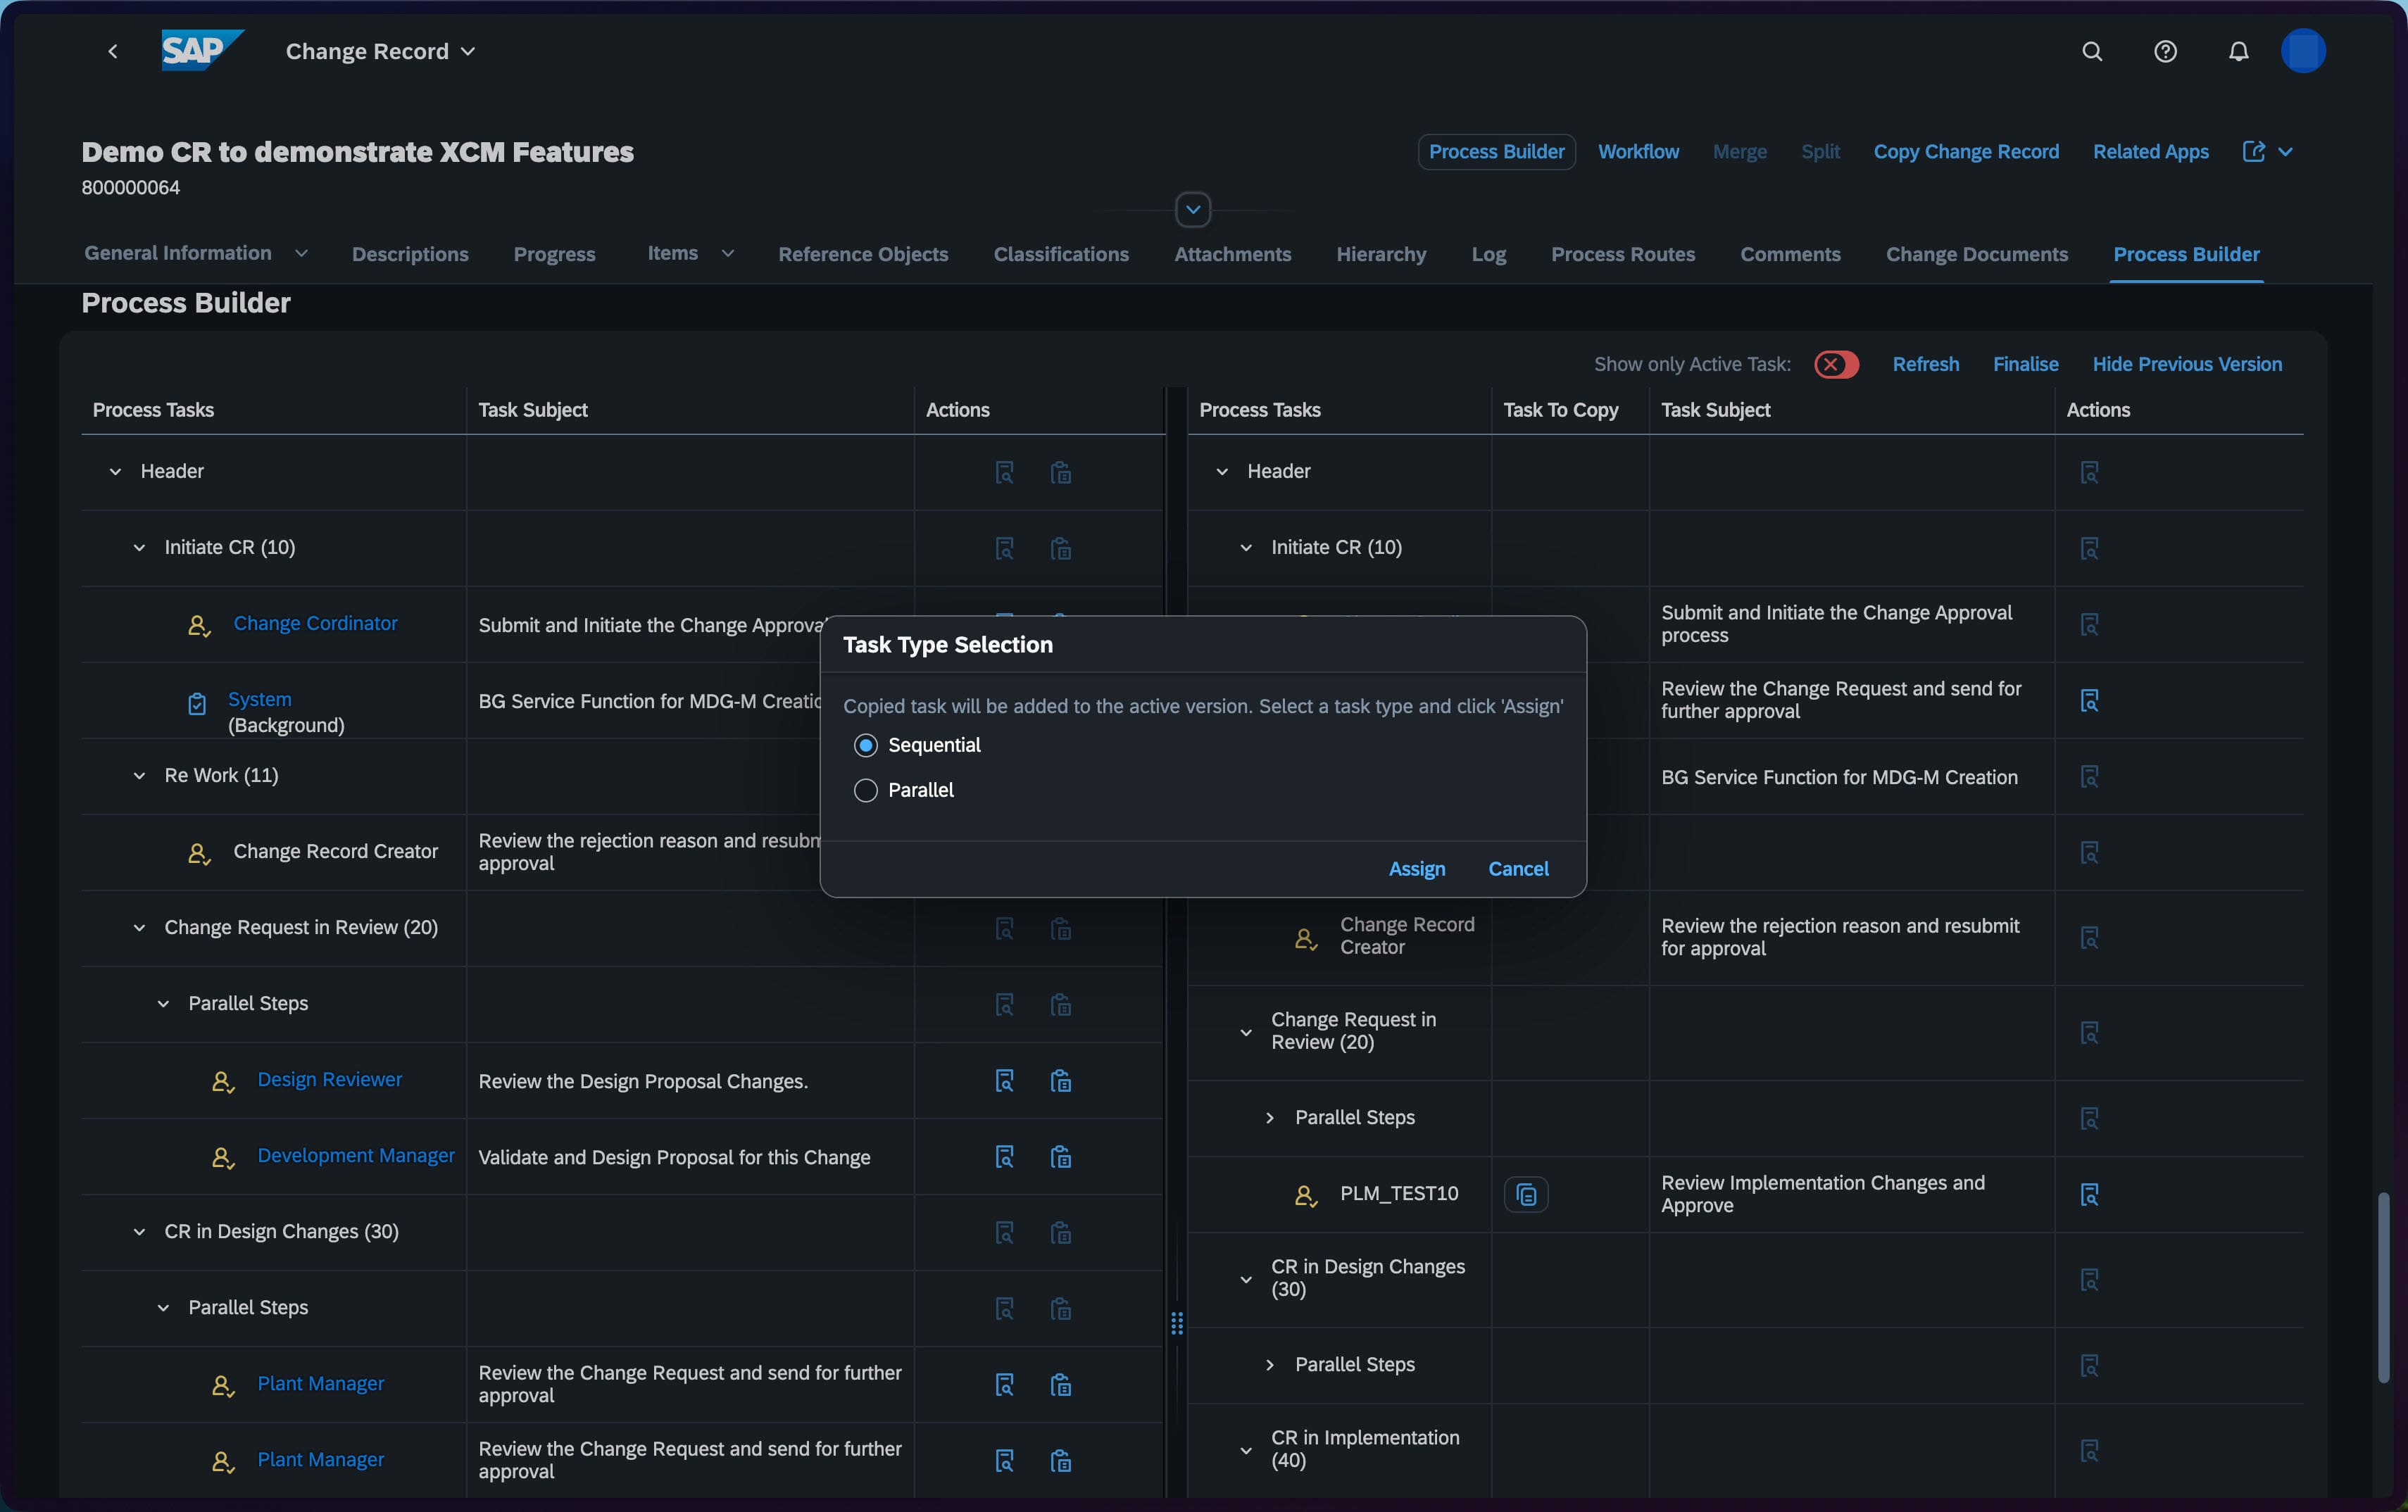This screenshot has height=1512, width=2408.
Task: Click paste icon for CR in Design Changes (30) left row
Action: [1061, 1233]
